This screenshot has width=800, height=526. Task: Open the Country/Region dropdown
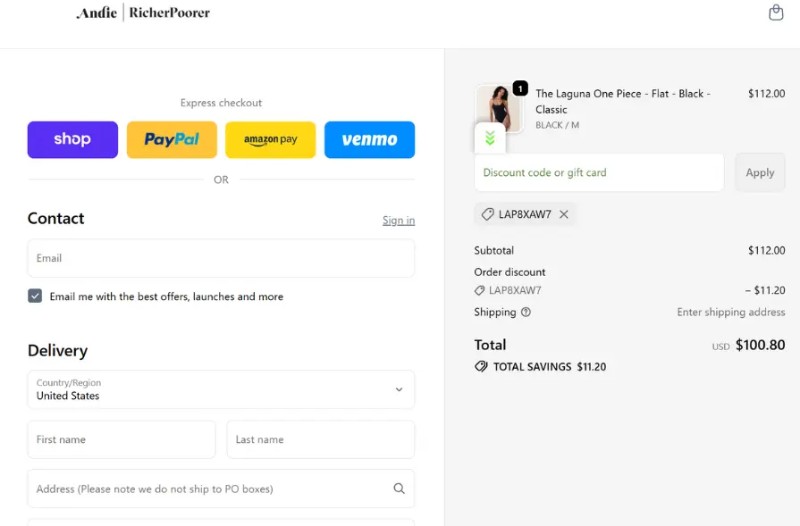(221, 389)
